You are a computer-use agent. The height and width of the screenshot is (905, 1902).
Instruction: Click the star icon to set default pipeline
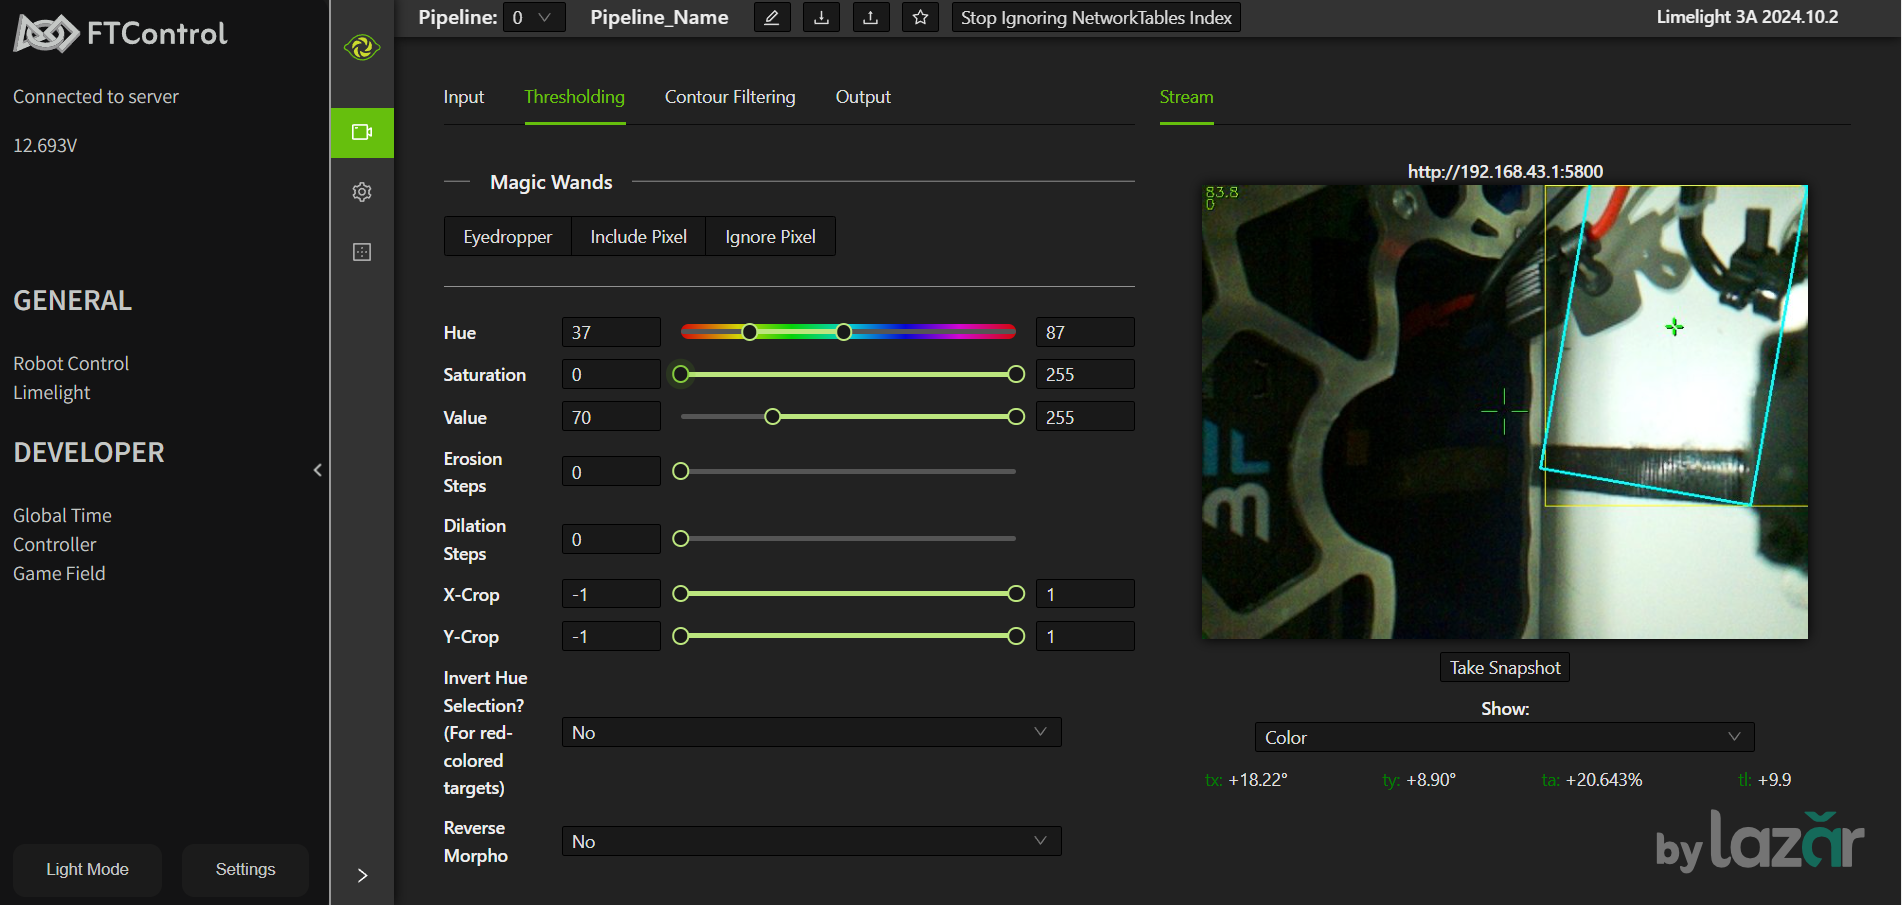click(x=920, y=18)
